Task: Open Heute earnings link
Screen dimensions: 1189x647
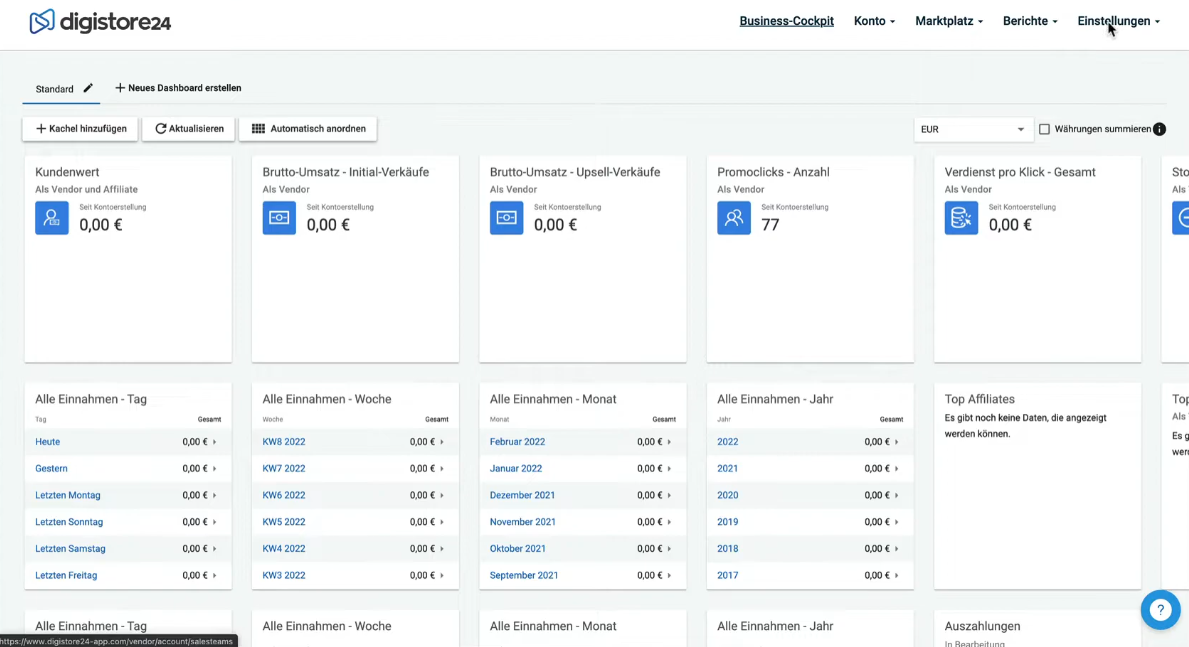Action: [48, 441]
